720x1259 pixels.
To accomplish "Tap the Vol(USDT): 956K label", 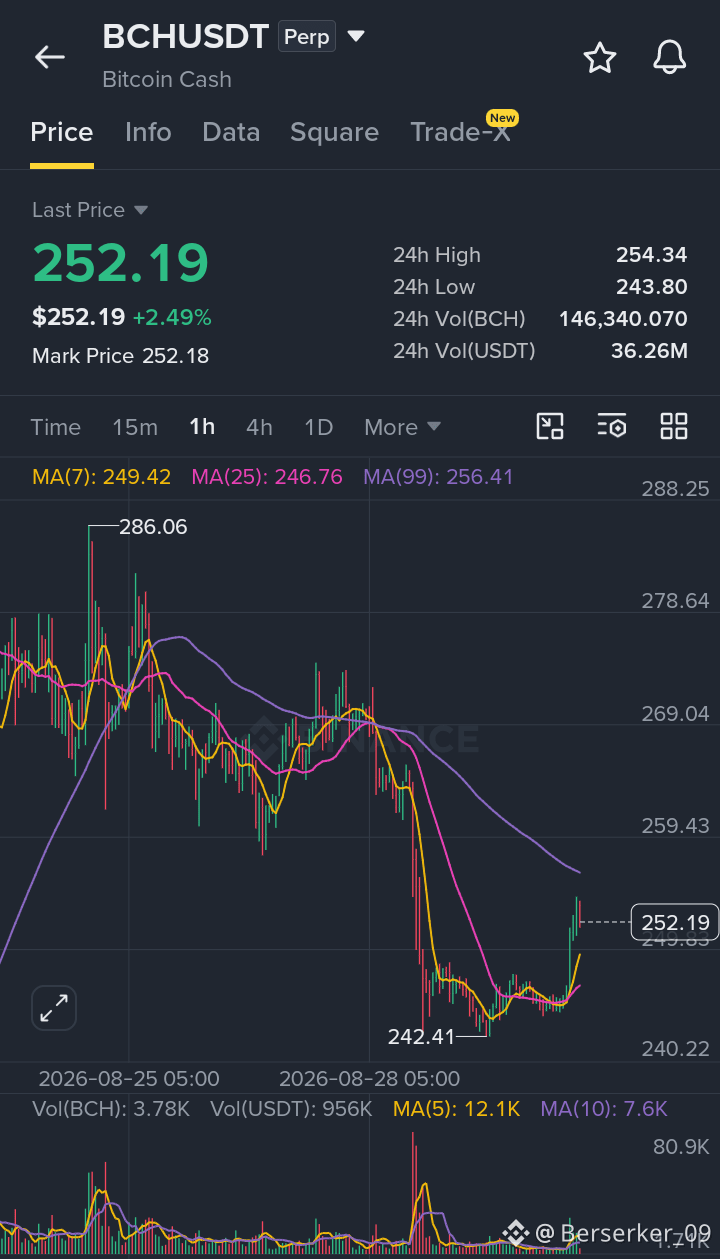I will coord(291,1108).
